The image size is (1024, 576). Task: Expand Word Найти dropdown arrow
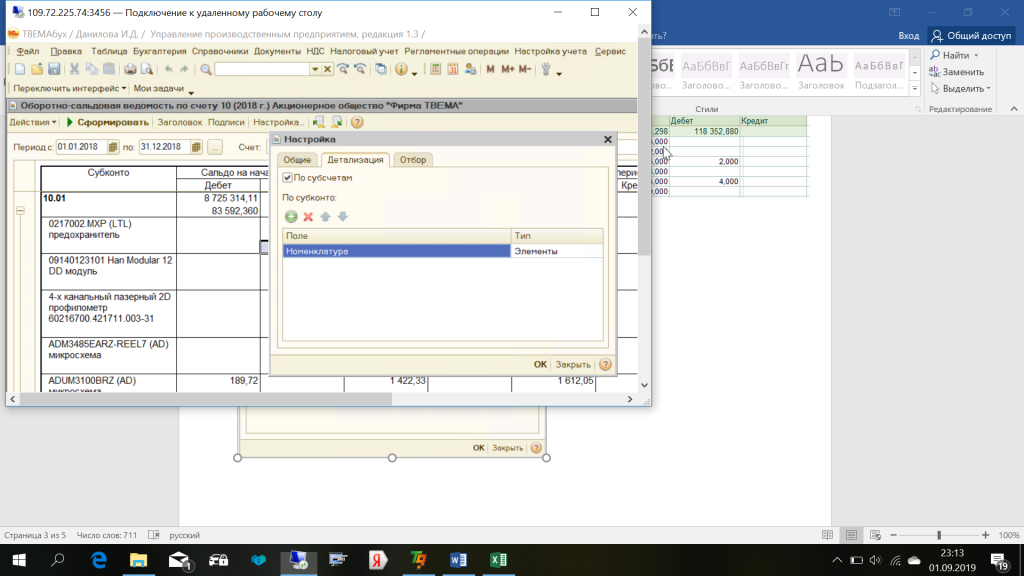tap(976, 56)
